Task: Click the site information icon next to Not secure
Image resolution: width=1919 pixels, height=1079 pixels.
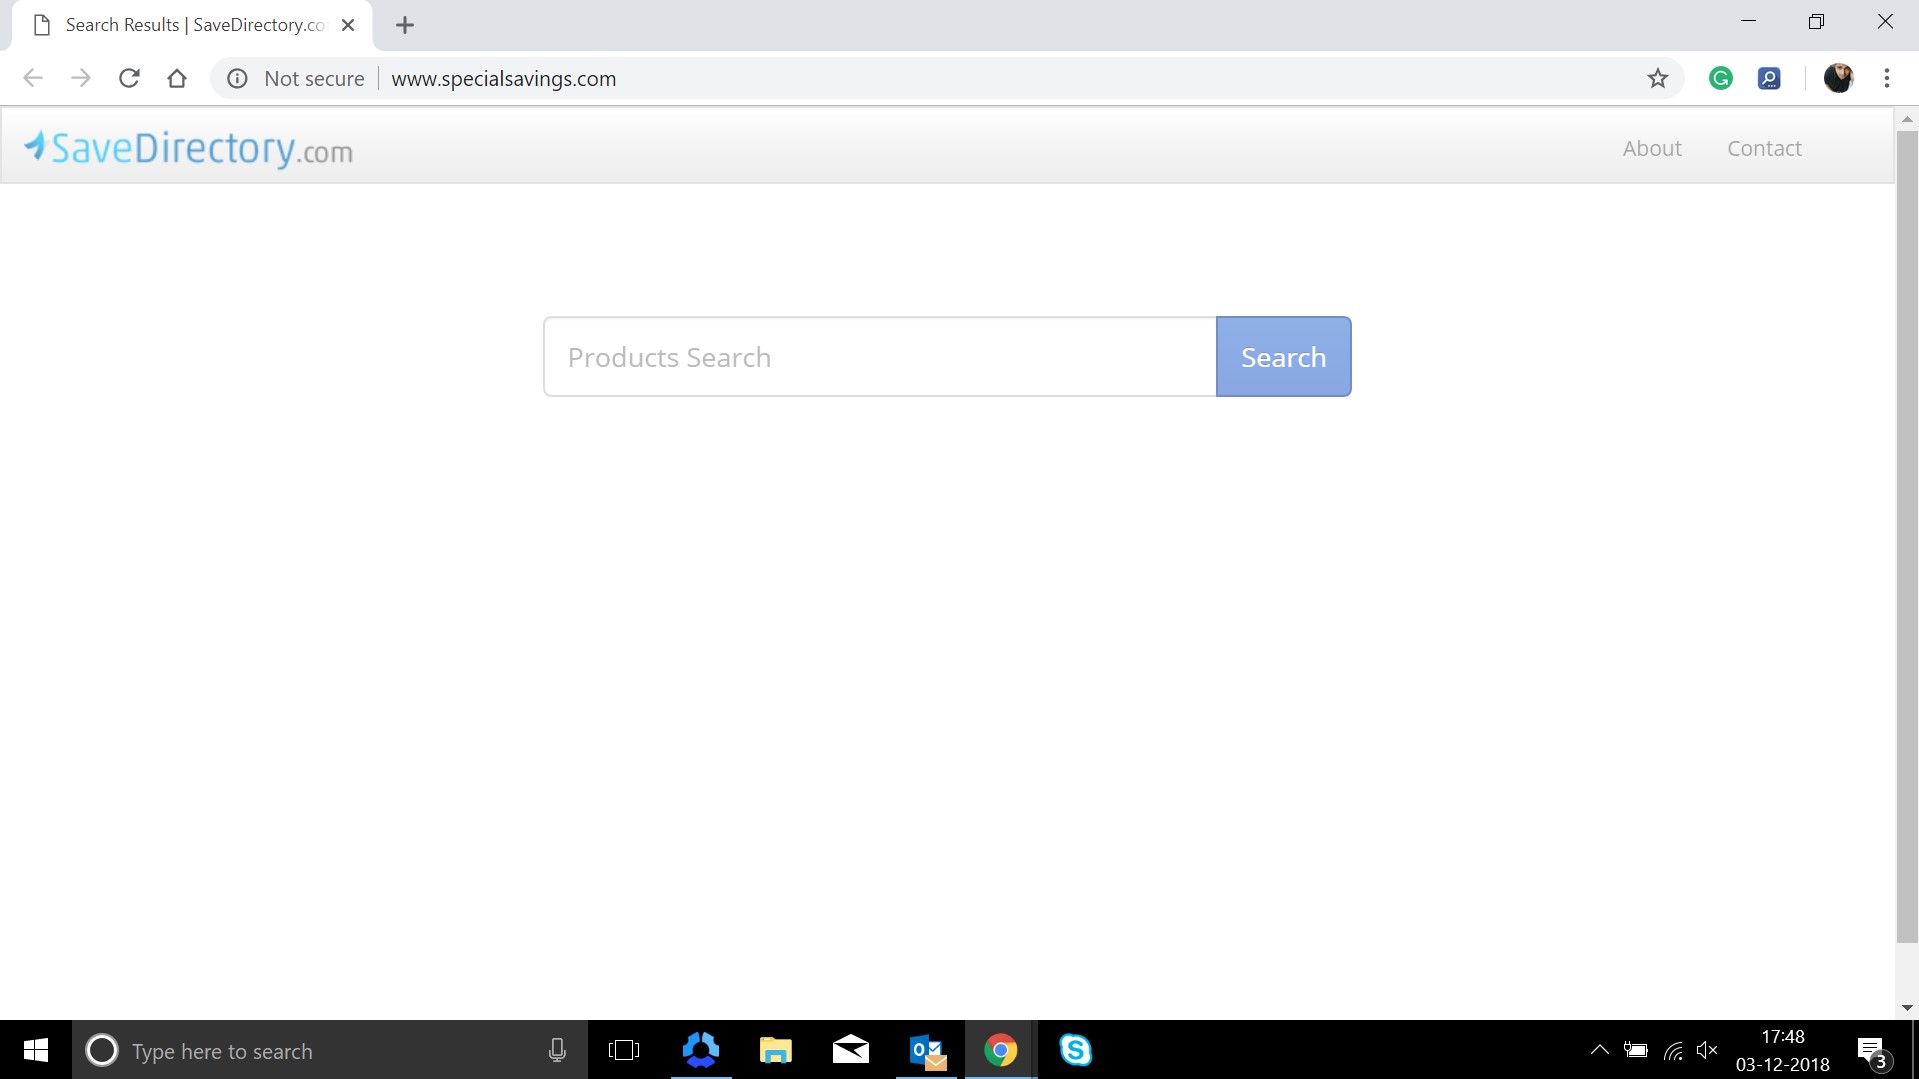Action: 237,78
